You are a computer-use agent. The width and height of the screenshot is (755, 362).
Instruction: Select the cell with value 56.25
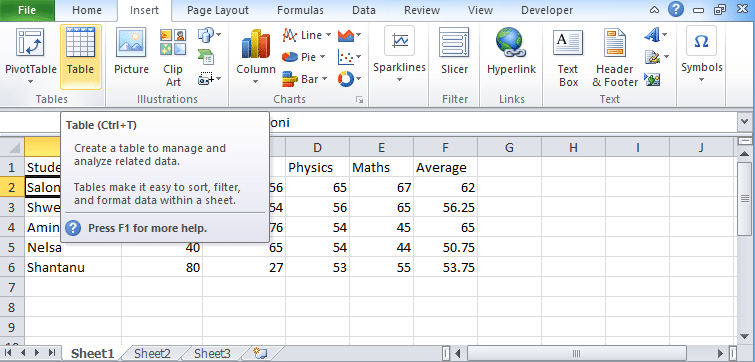[445, 207]
